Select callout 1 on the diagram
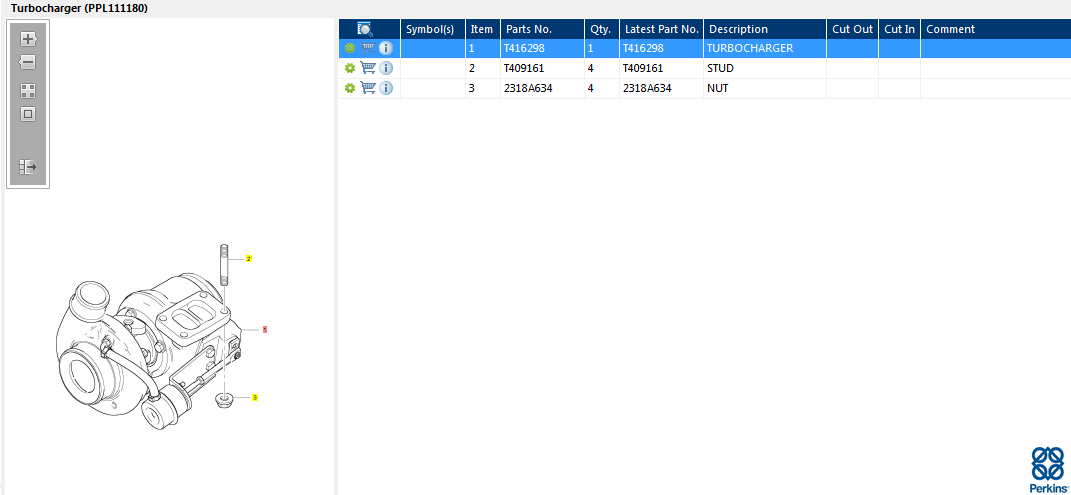Screen dimensions: 1071x495 tap(265, 329)
